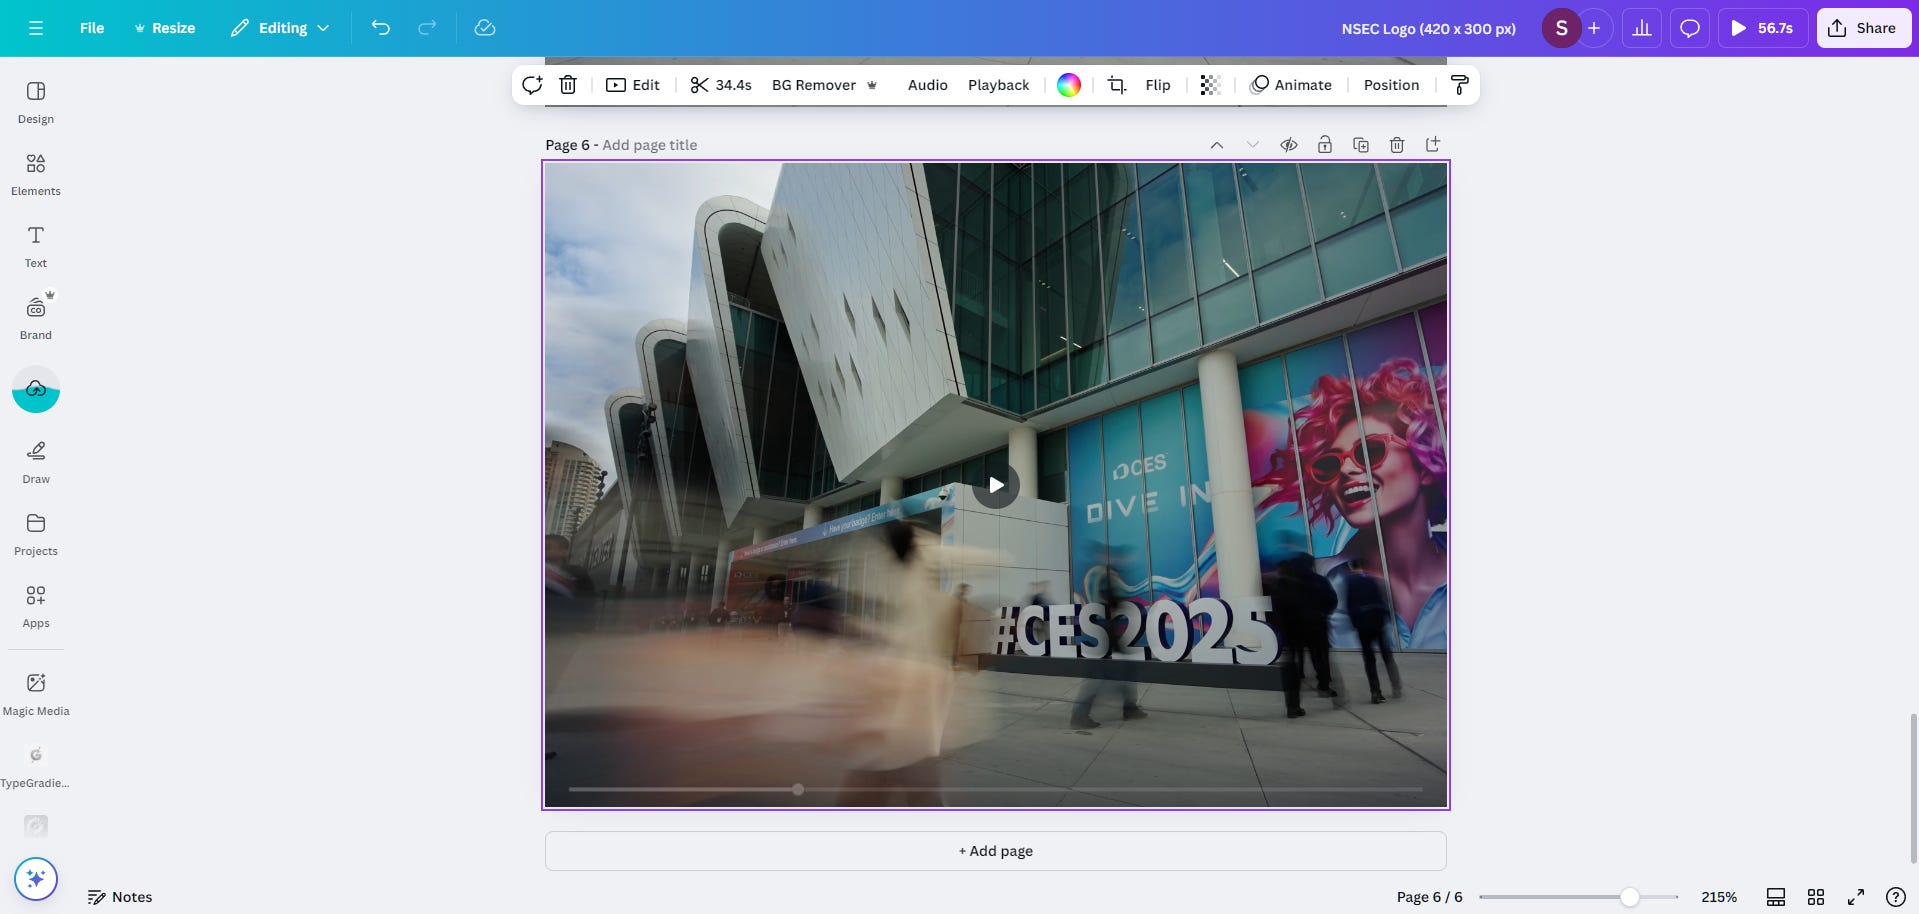The width and height of the screenshot is (1919, 914).
Task: Open the Notes panel
Action: pyautogui.click(x=120, y=897)
